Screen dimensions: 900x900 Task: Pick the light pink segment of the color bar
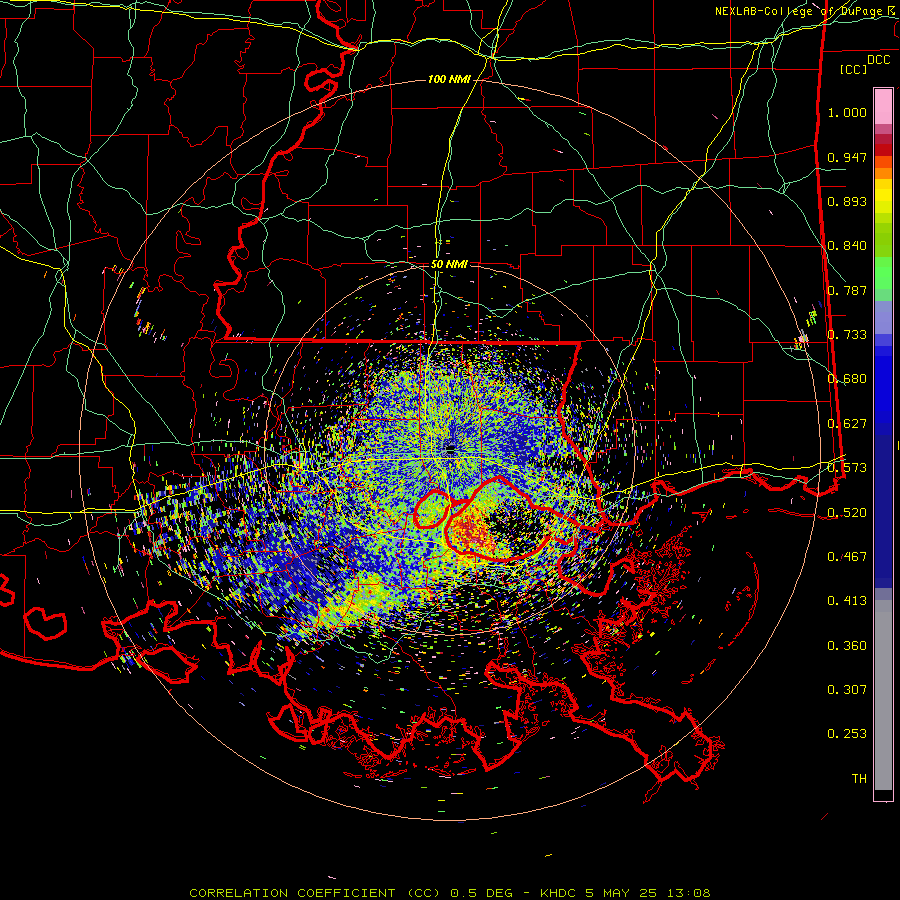[x=883, y=106]
